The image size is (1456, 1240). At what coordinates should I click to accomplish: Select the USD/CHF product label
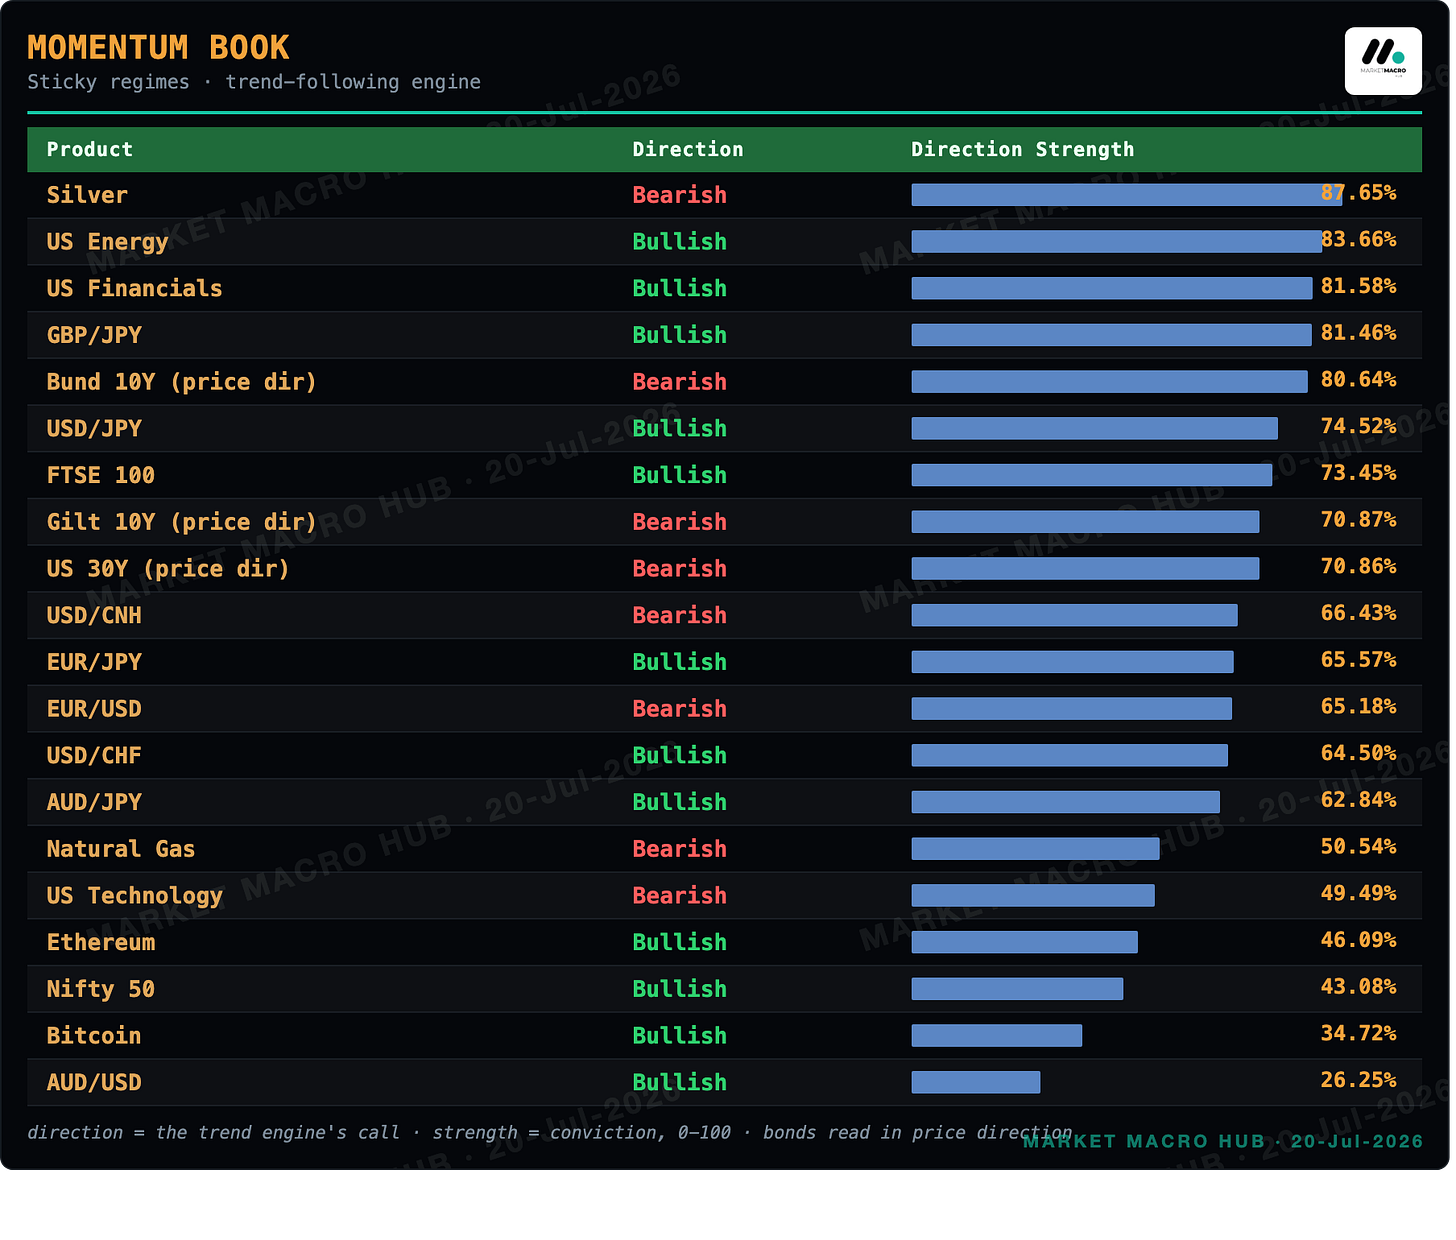pos(94,755)
